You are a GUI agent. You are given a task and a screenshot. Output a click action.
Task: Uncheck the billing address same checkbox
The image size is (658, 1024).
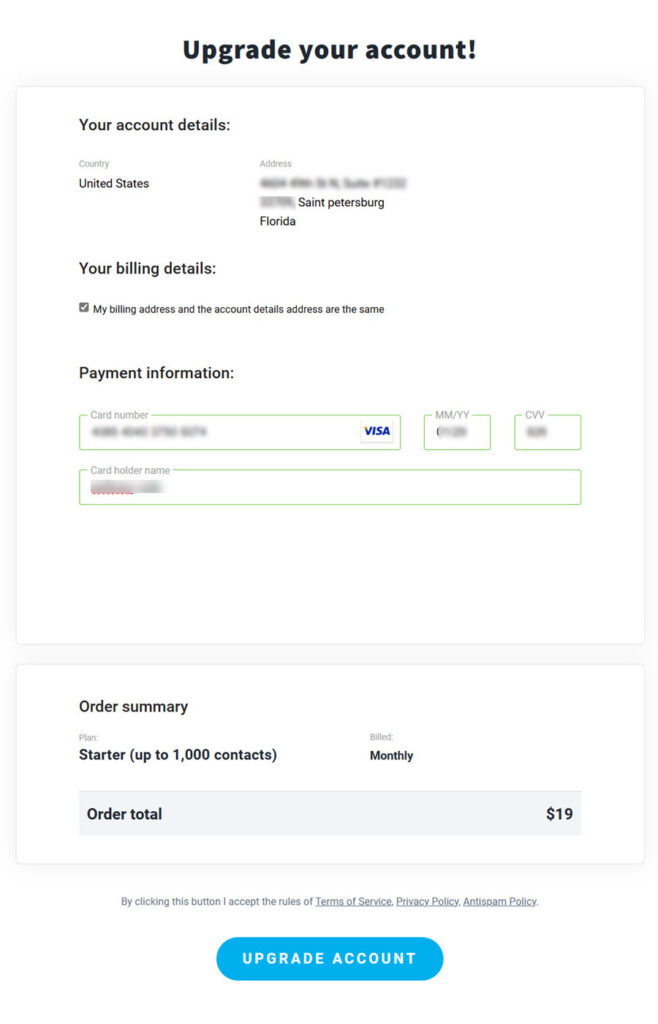pos(84,308)
